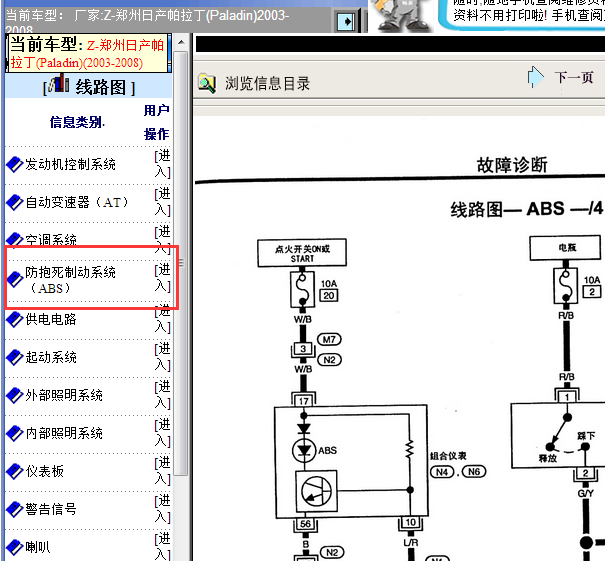Click the 用户操作 column header
Image resolution: width=605 pixels, height=561 pixels.
coord(156,122)
